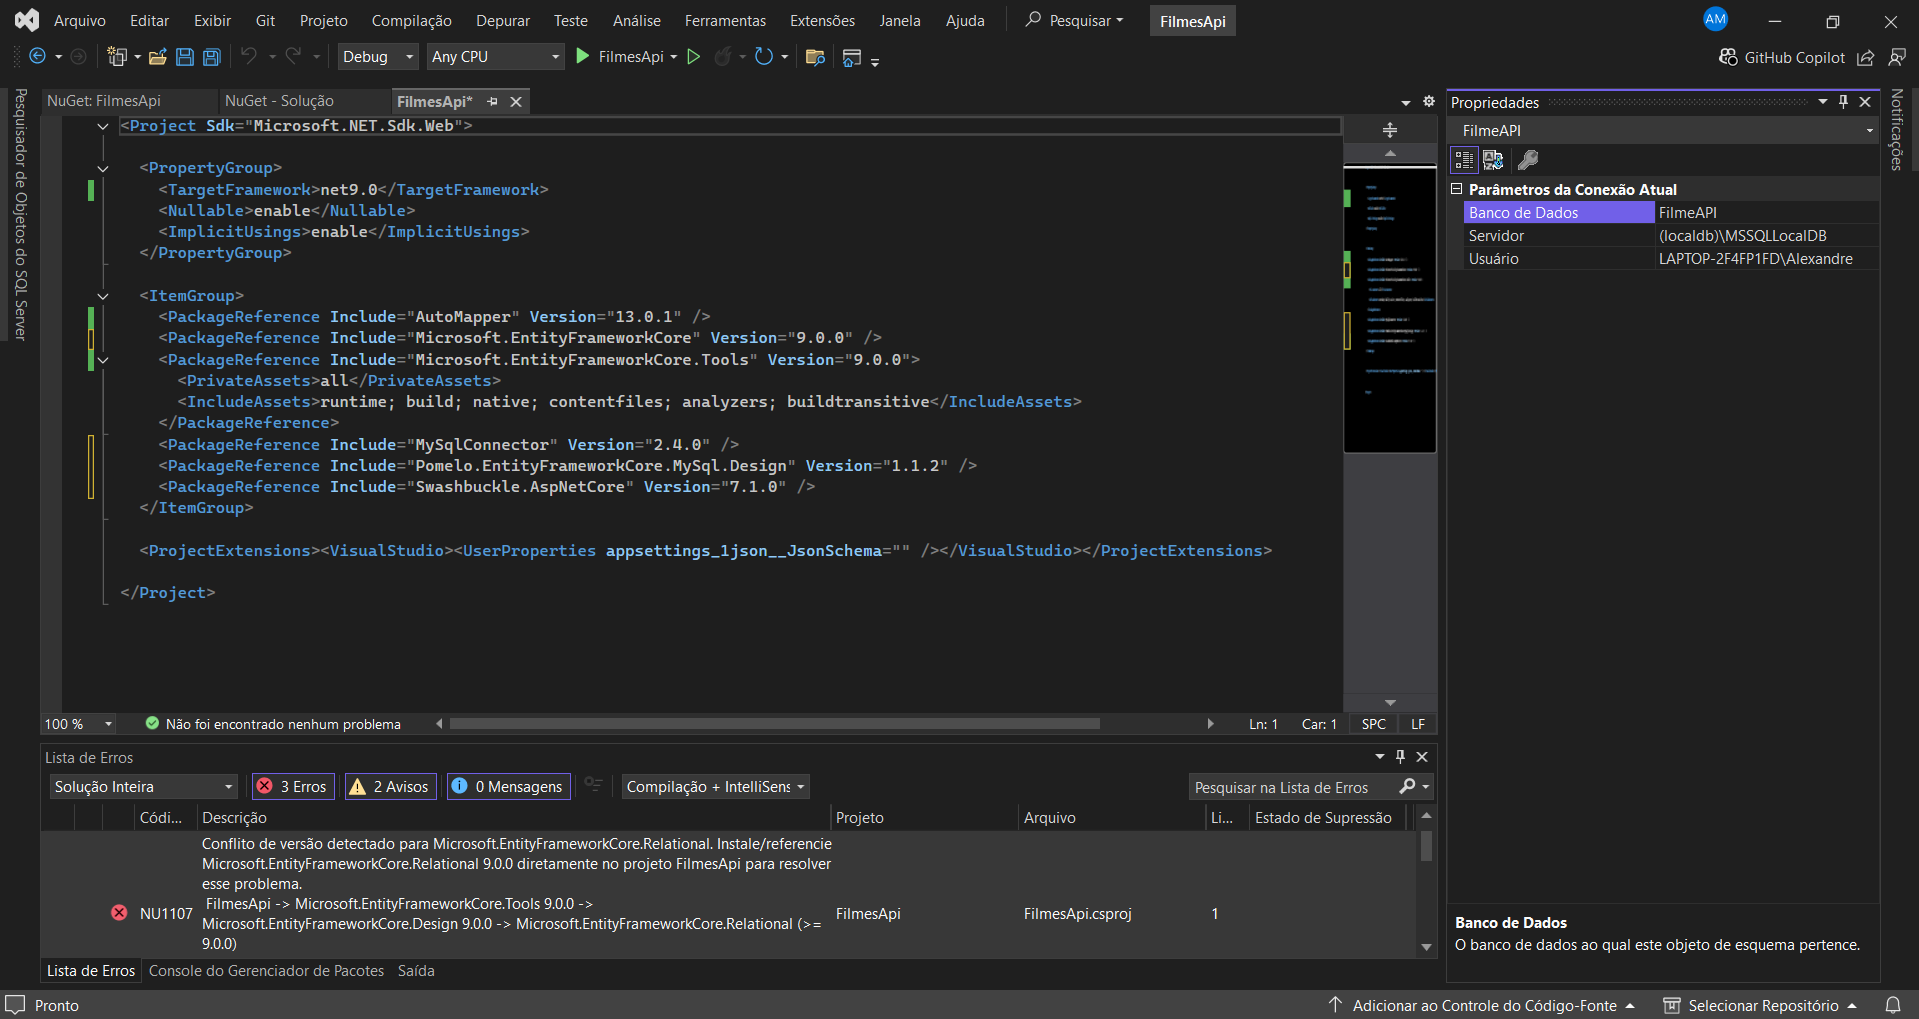
Task: Click the Navigate Backward arrow icon
Action: 37,57
